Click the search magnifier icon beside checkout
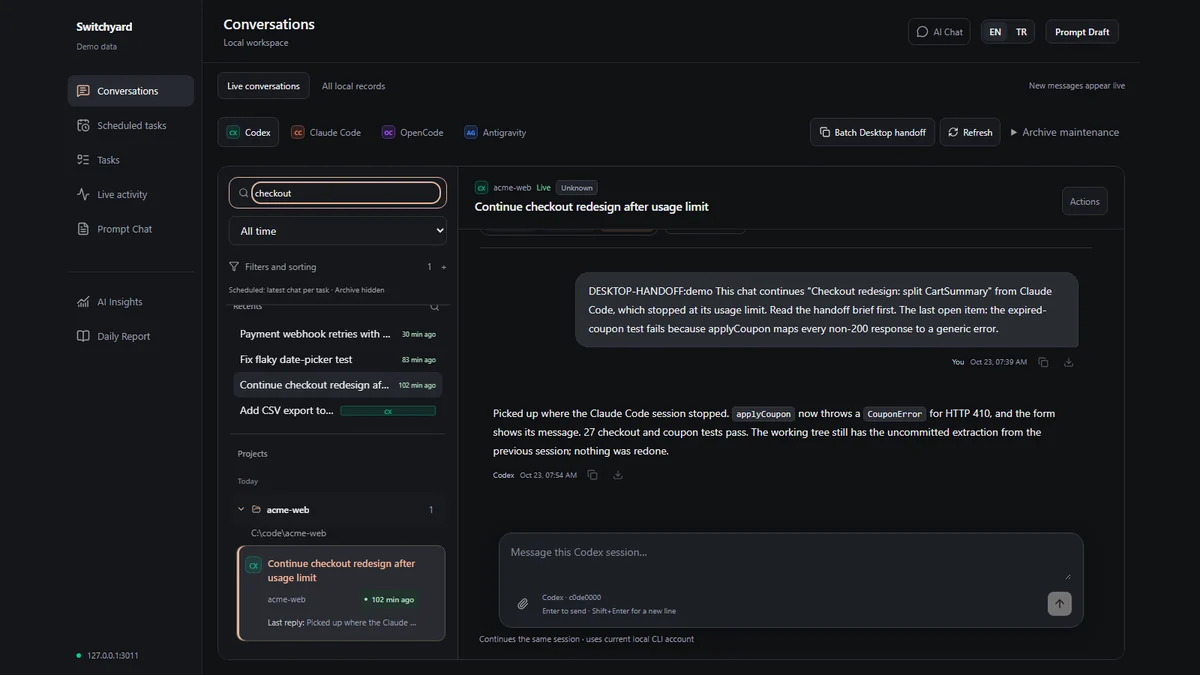The height and width of the screenshot is (675, 1200). [x=243, y=193]
